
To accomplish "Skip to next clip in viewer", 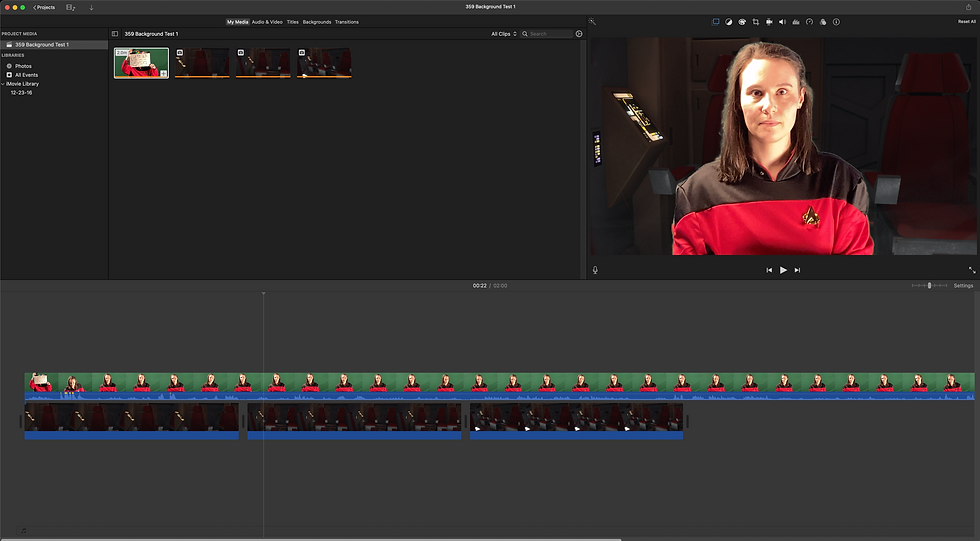I will pos(797,270).
